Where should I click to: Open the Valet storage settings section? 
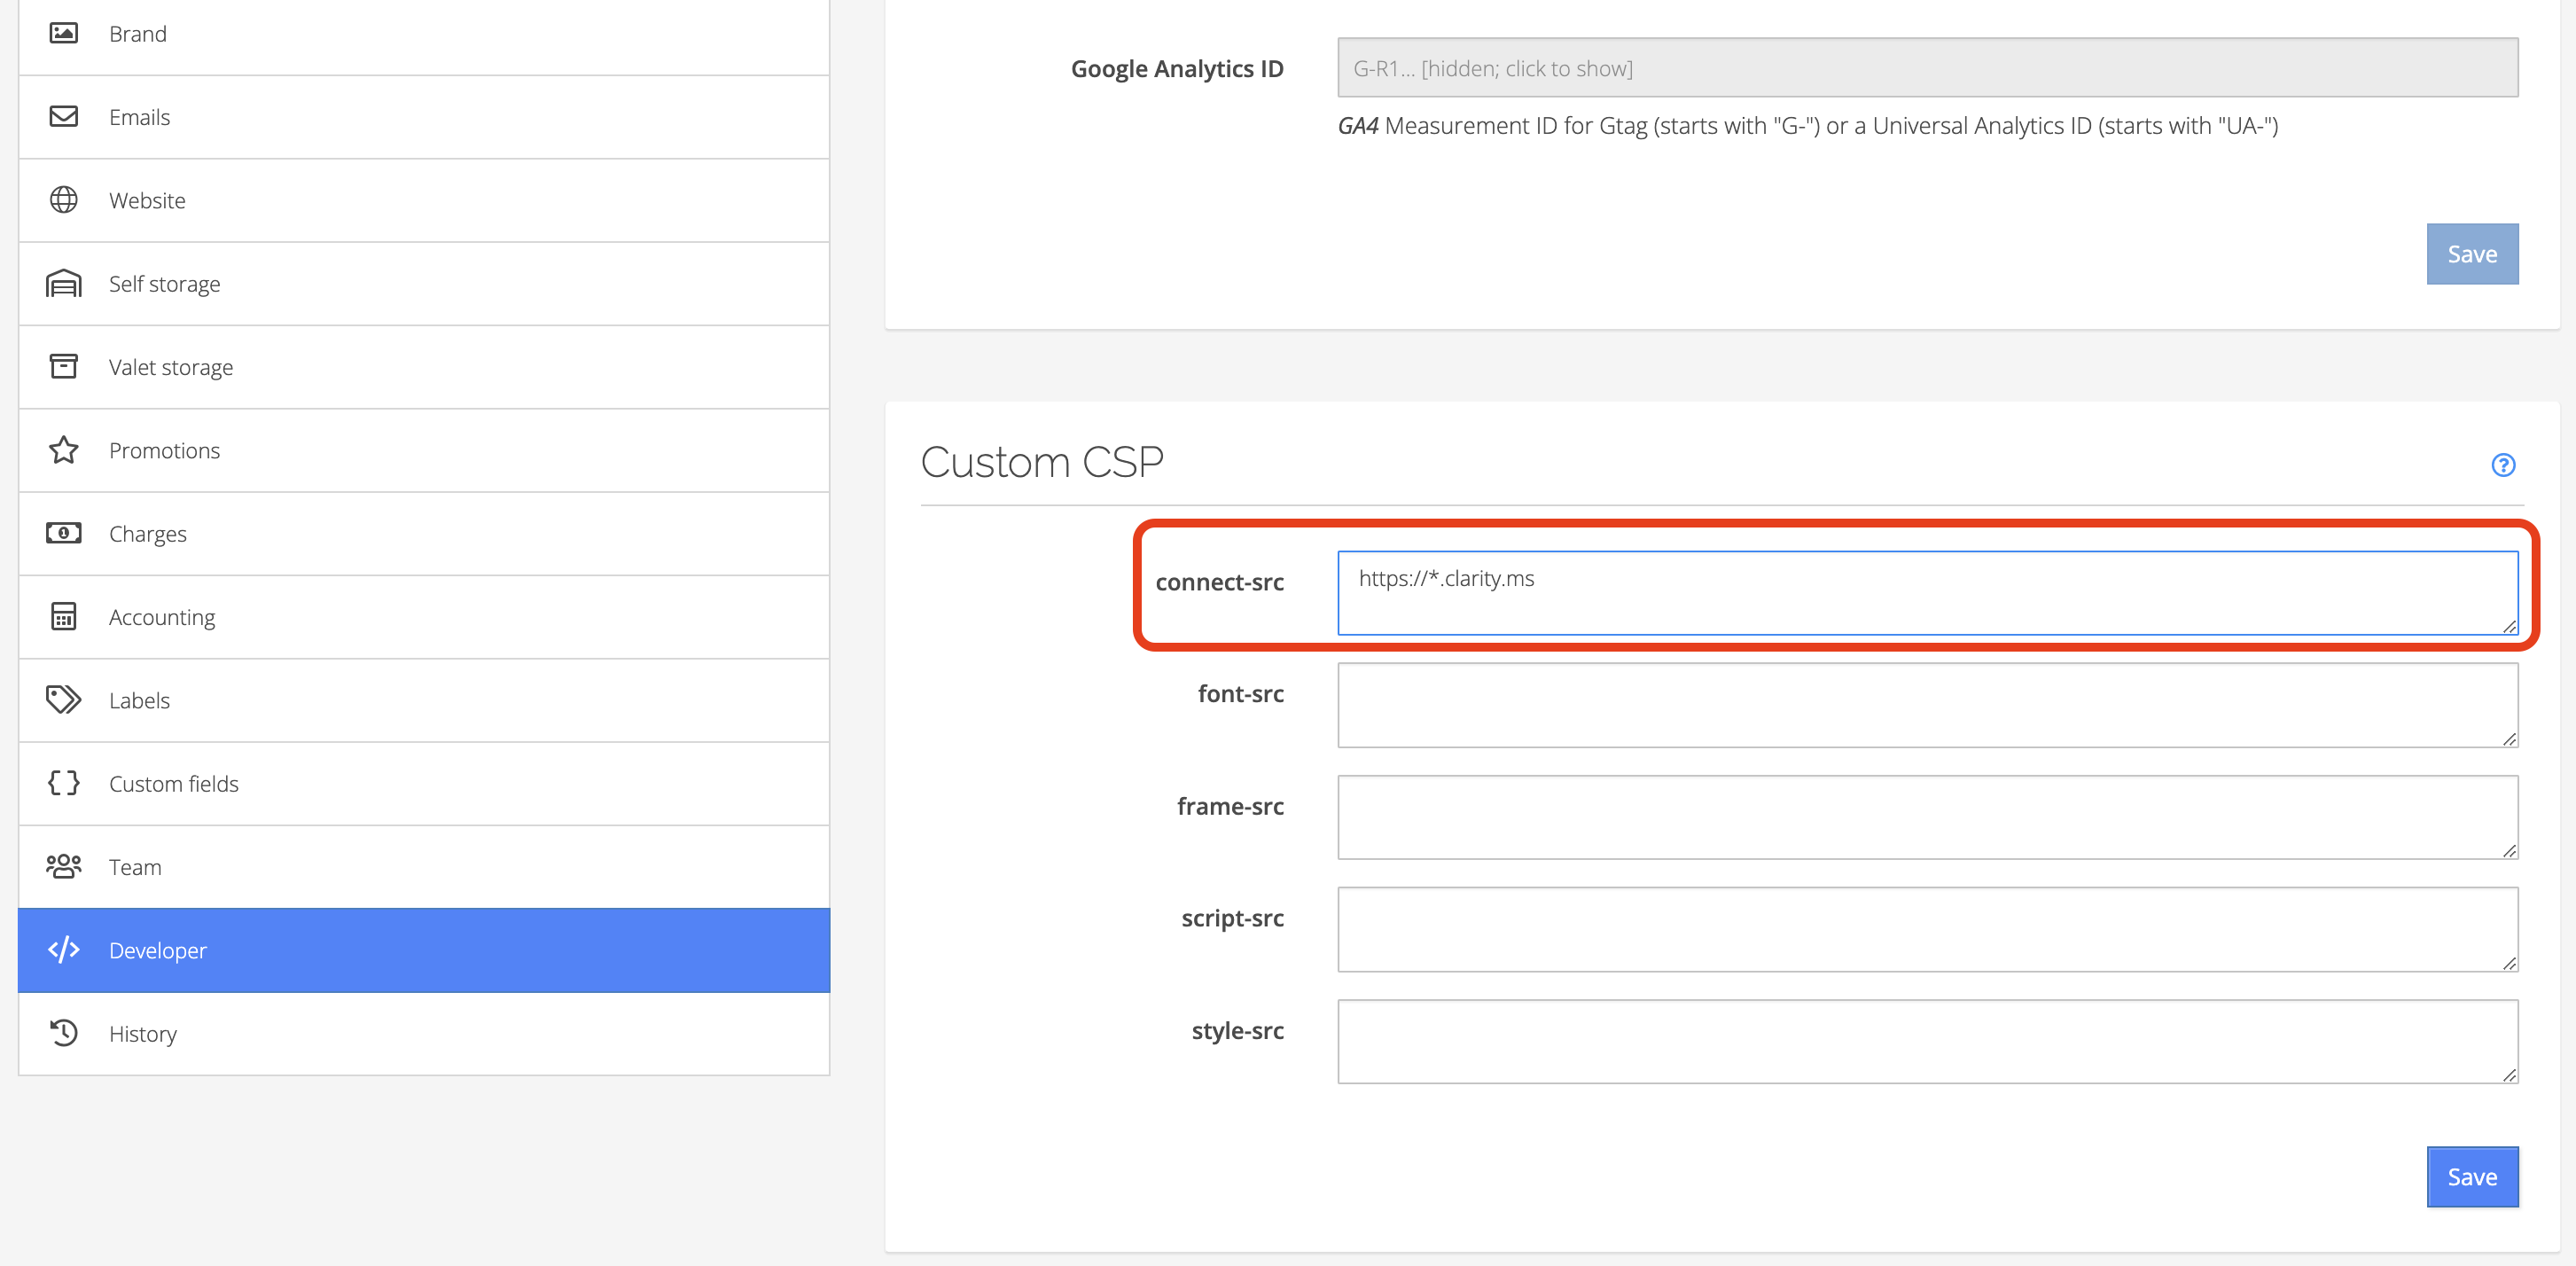tap(170, 367)
